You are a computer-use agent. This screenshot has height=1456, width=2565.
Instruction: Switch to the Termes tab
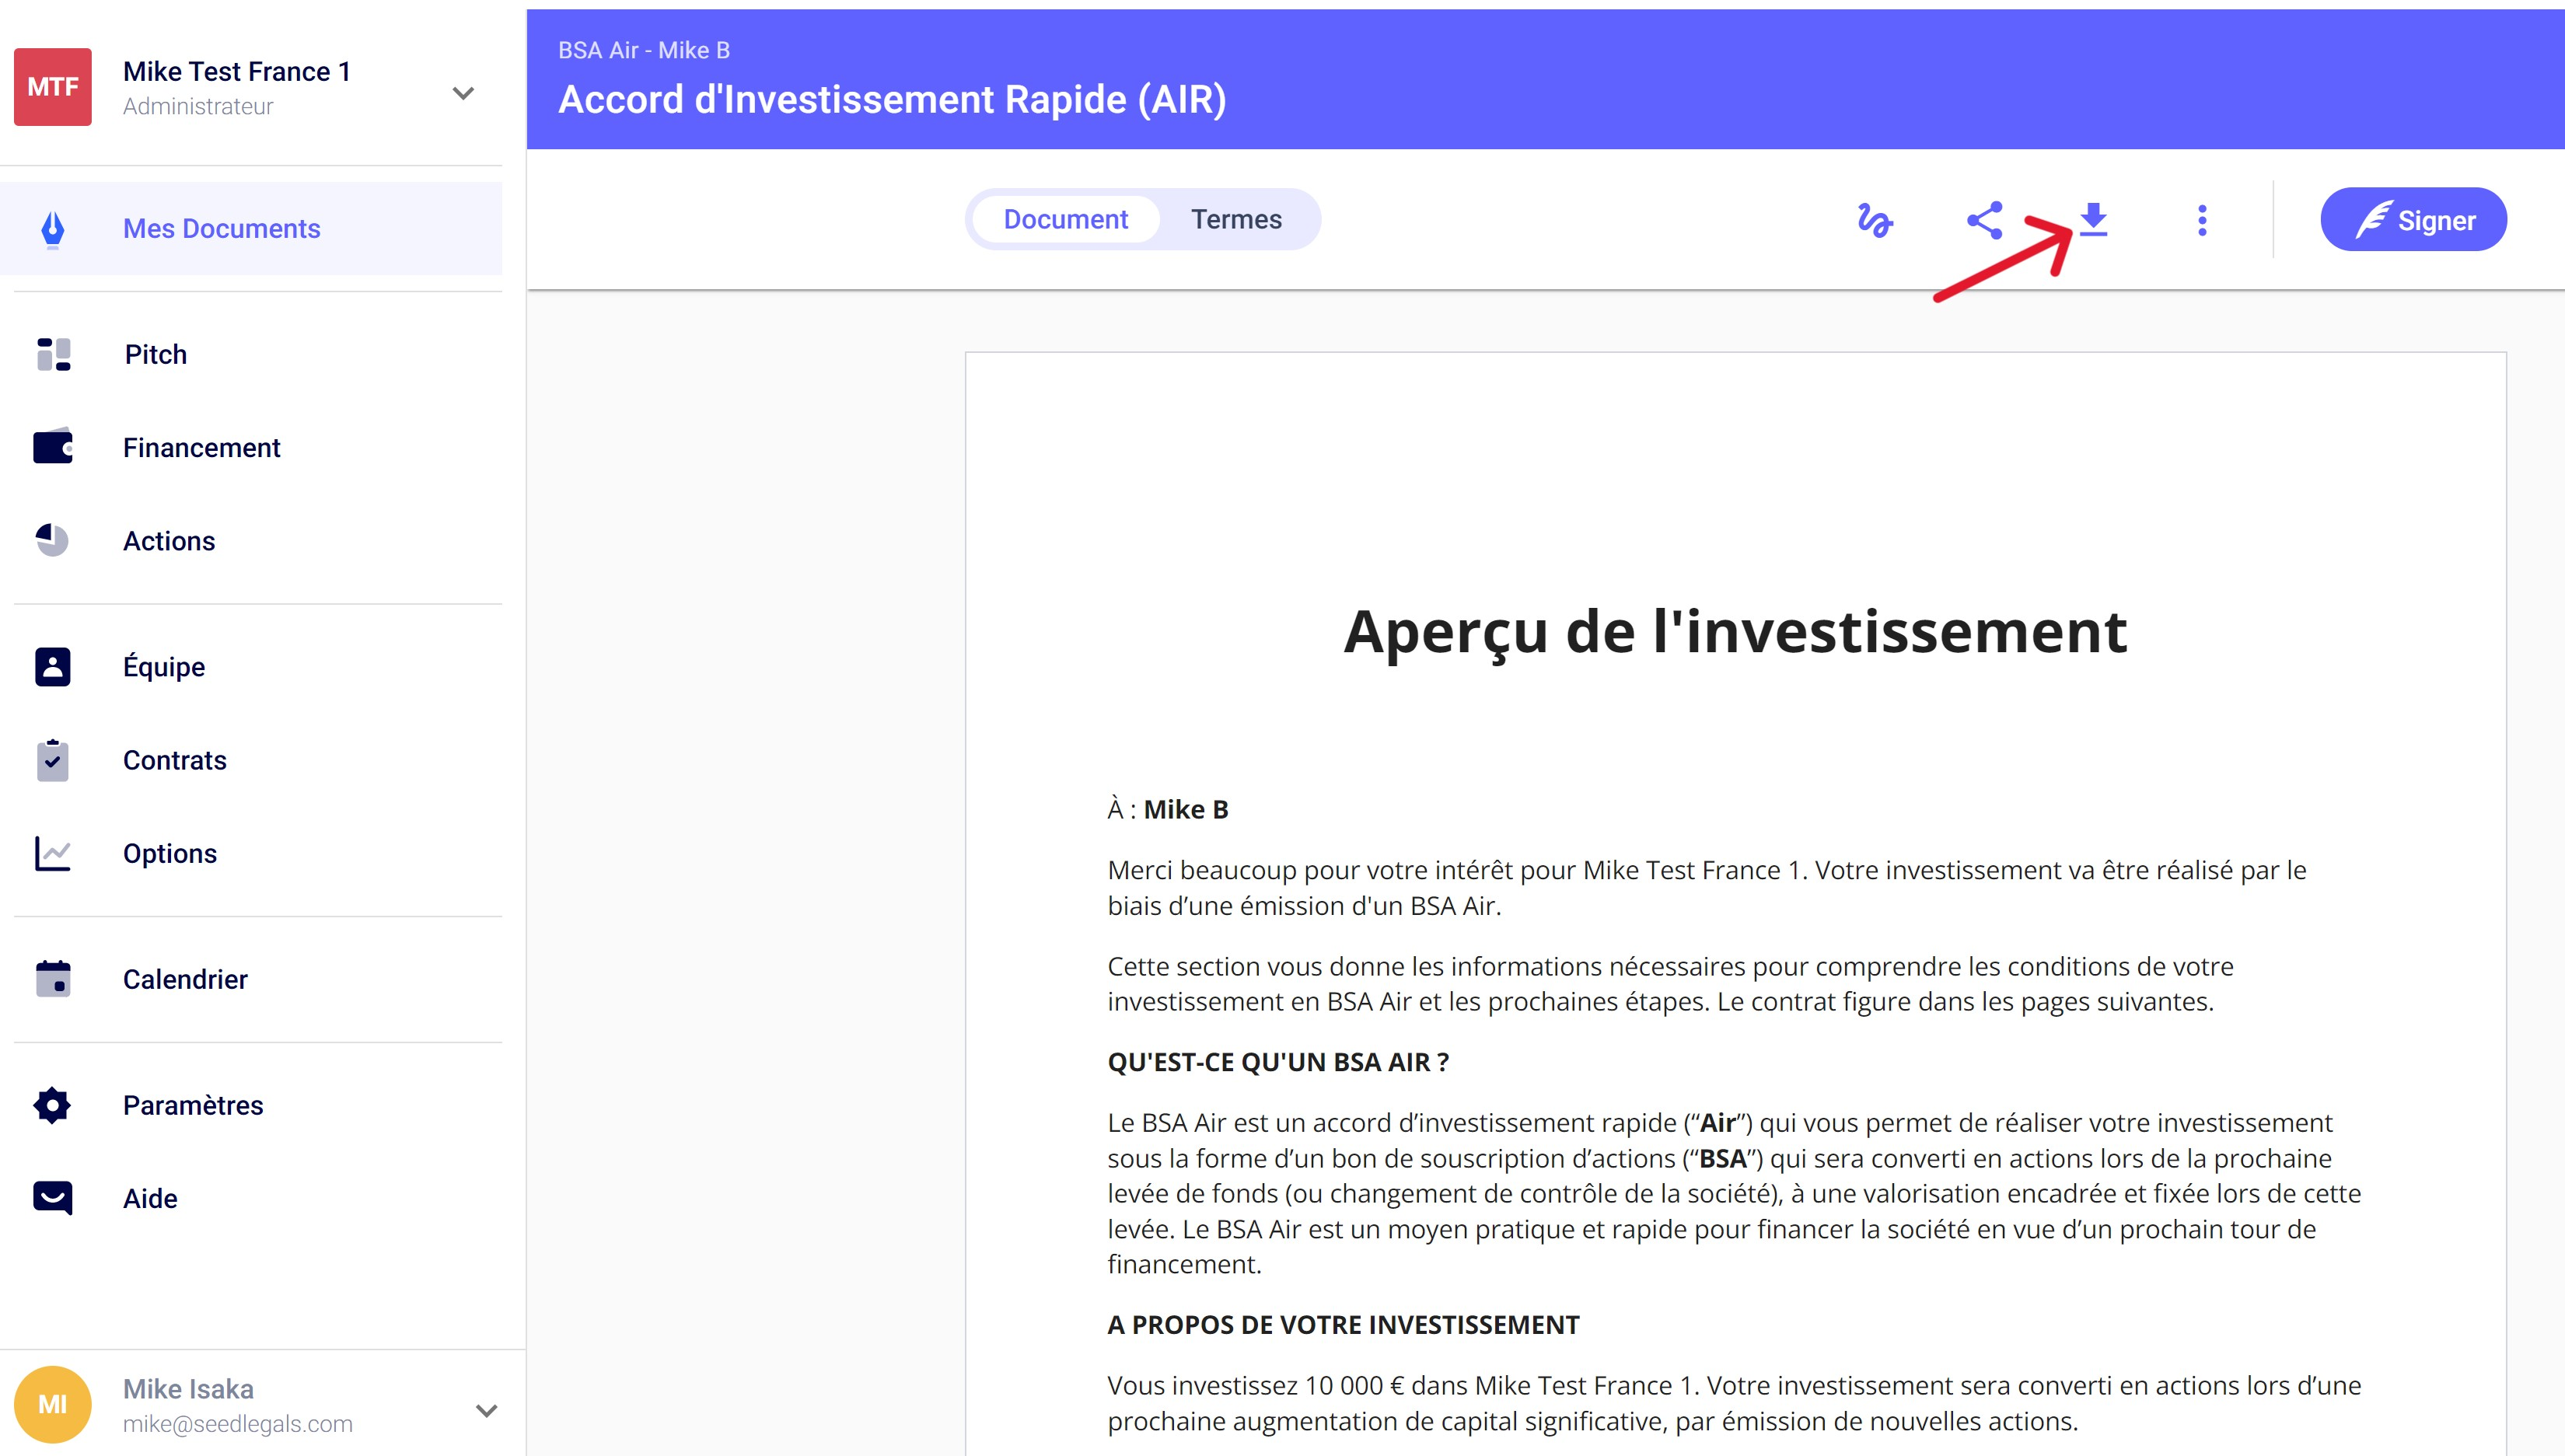pyautogui.click(x=1235, y=219)
